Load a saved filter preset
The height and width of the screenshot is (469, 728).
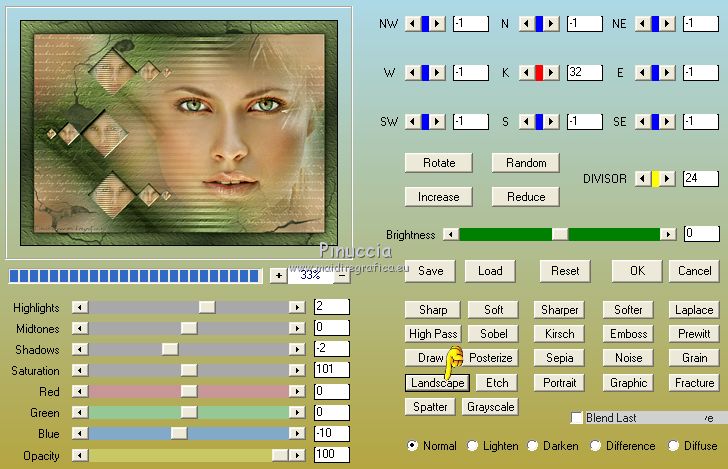tap(490, 271)
